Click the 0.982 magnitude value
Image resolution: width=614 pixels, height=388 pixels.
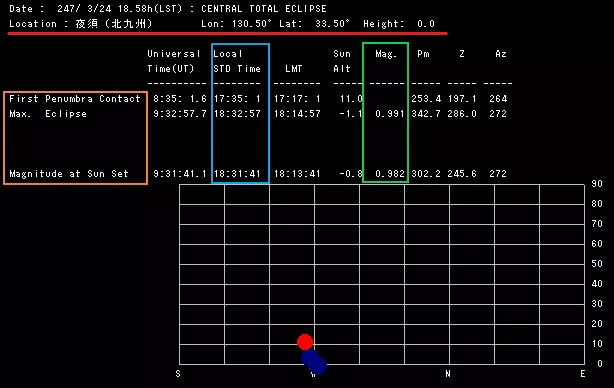389,174
